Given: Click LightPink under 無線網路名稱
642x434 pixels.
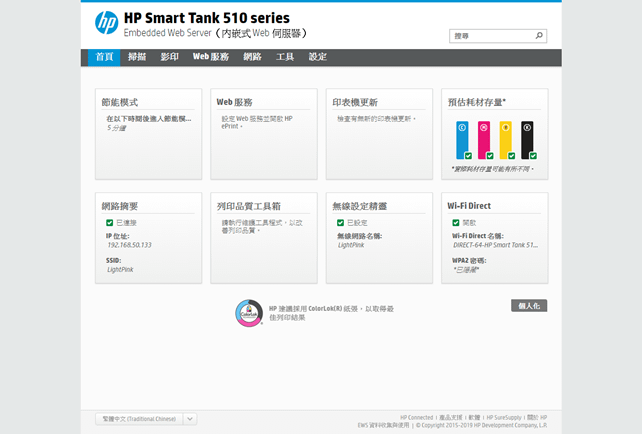Looking at the screenshot, I should 351,245.
